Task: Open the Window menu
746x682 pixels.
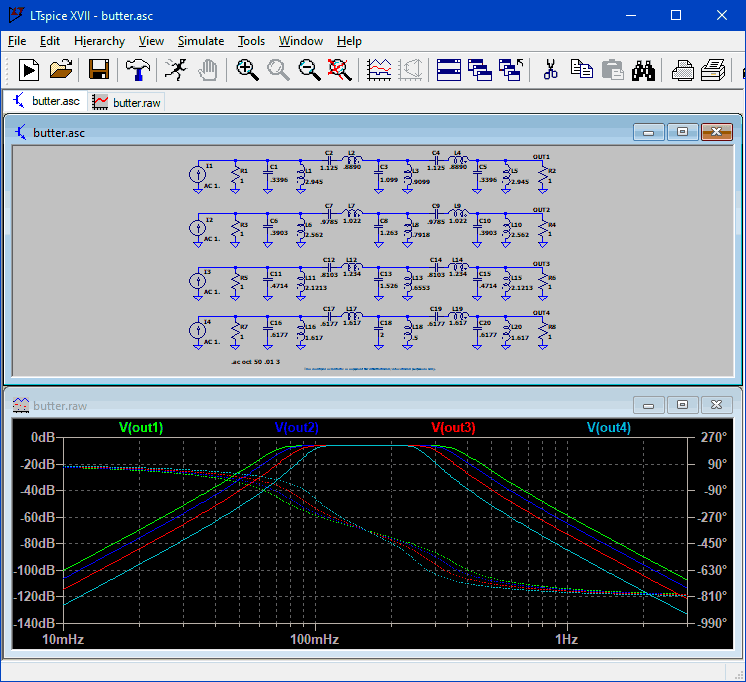Action: coord(301,41)
